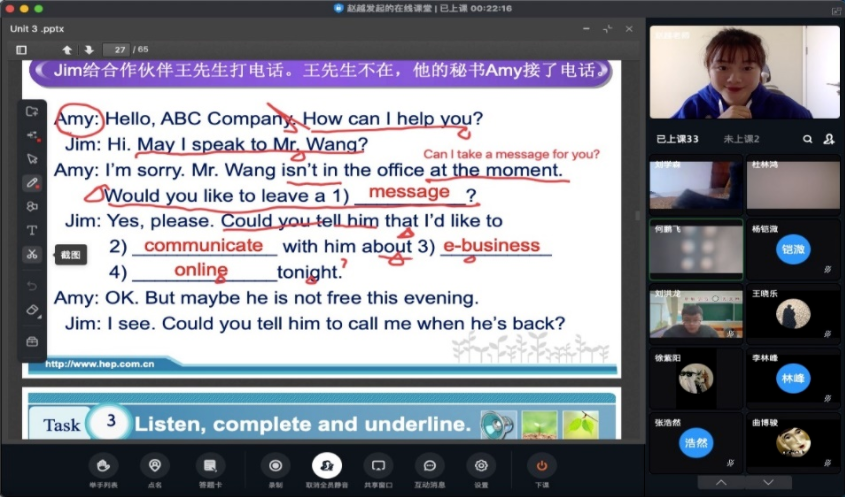Page participant list up with chevron
The image size is (845, 497).
click(721, 482)
